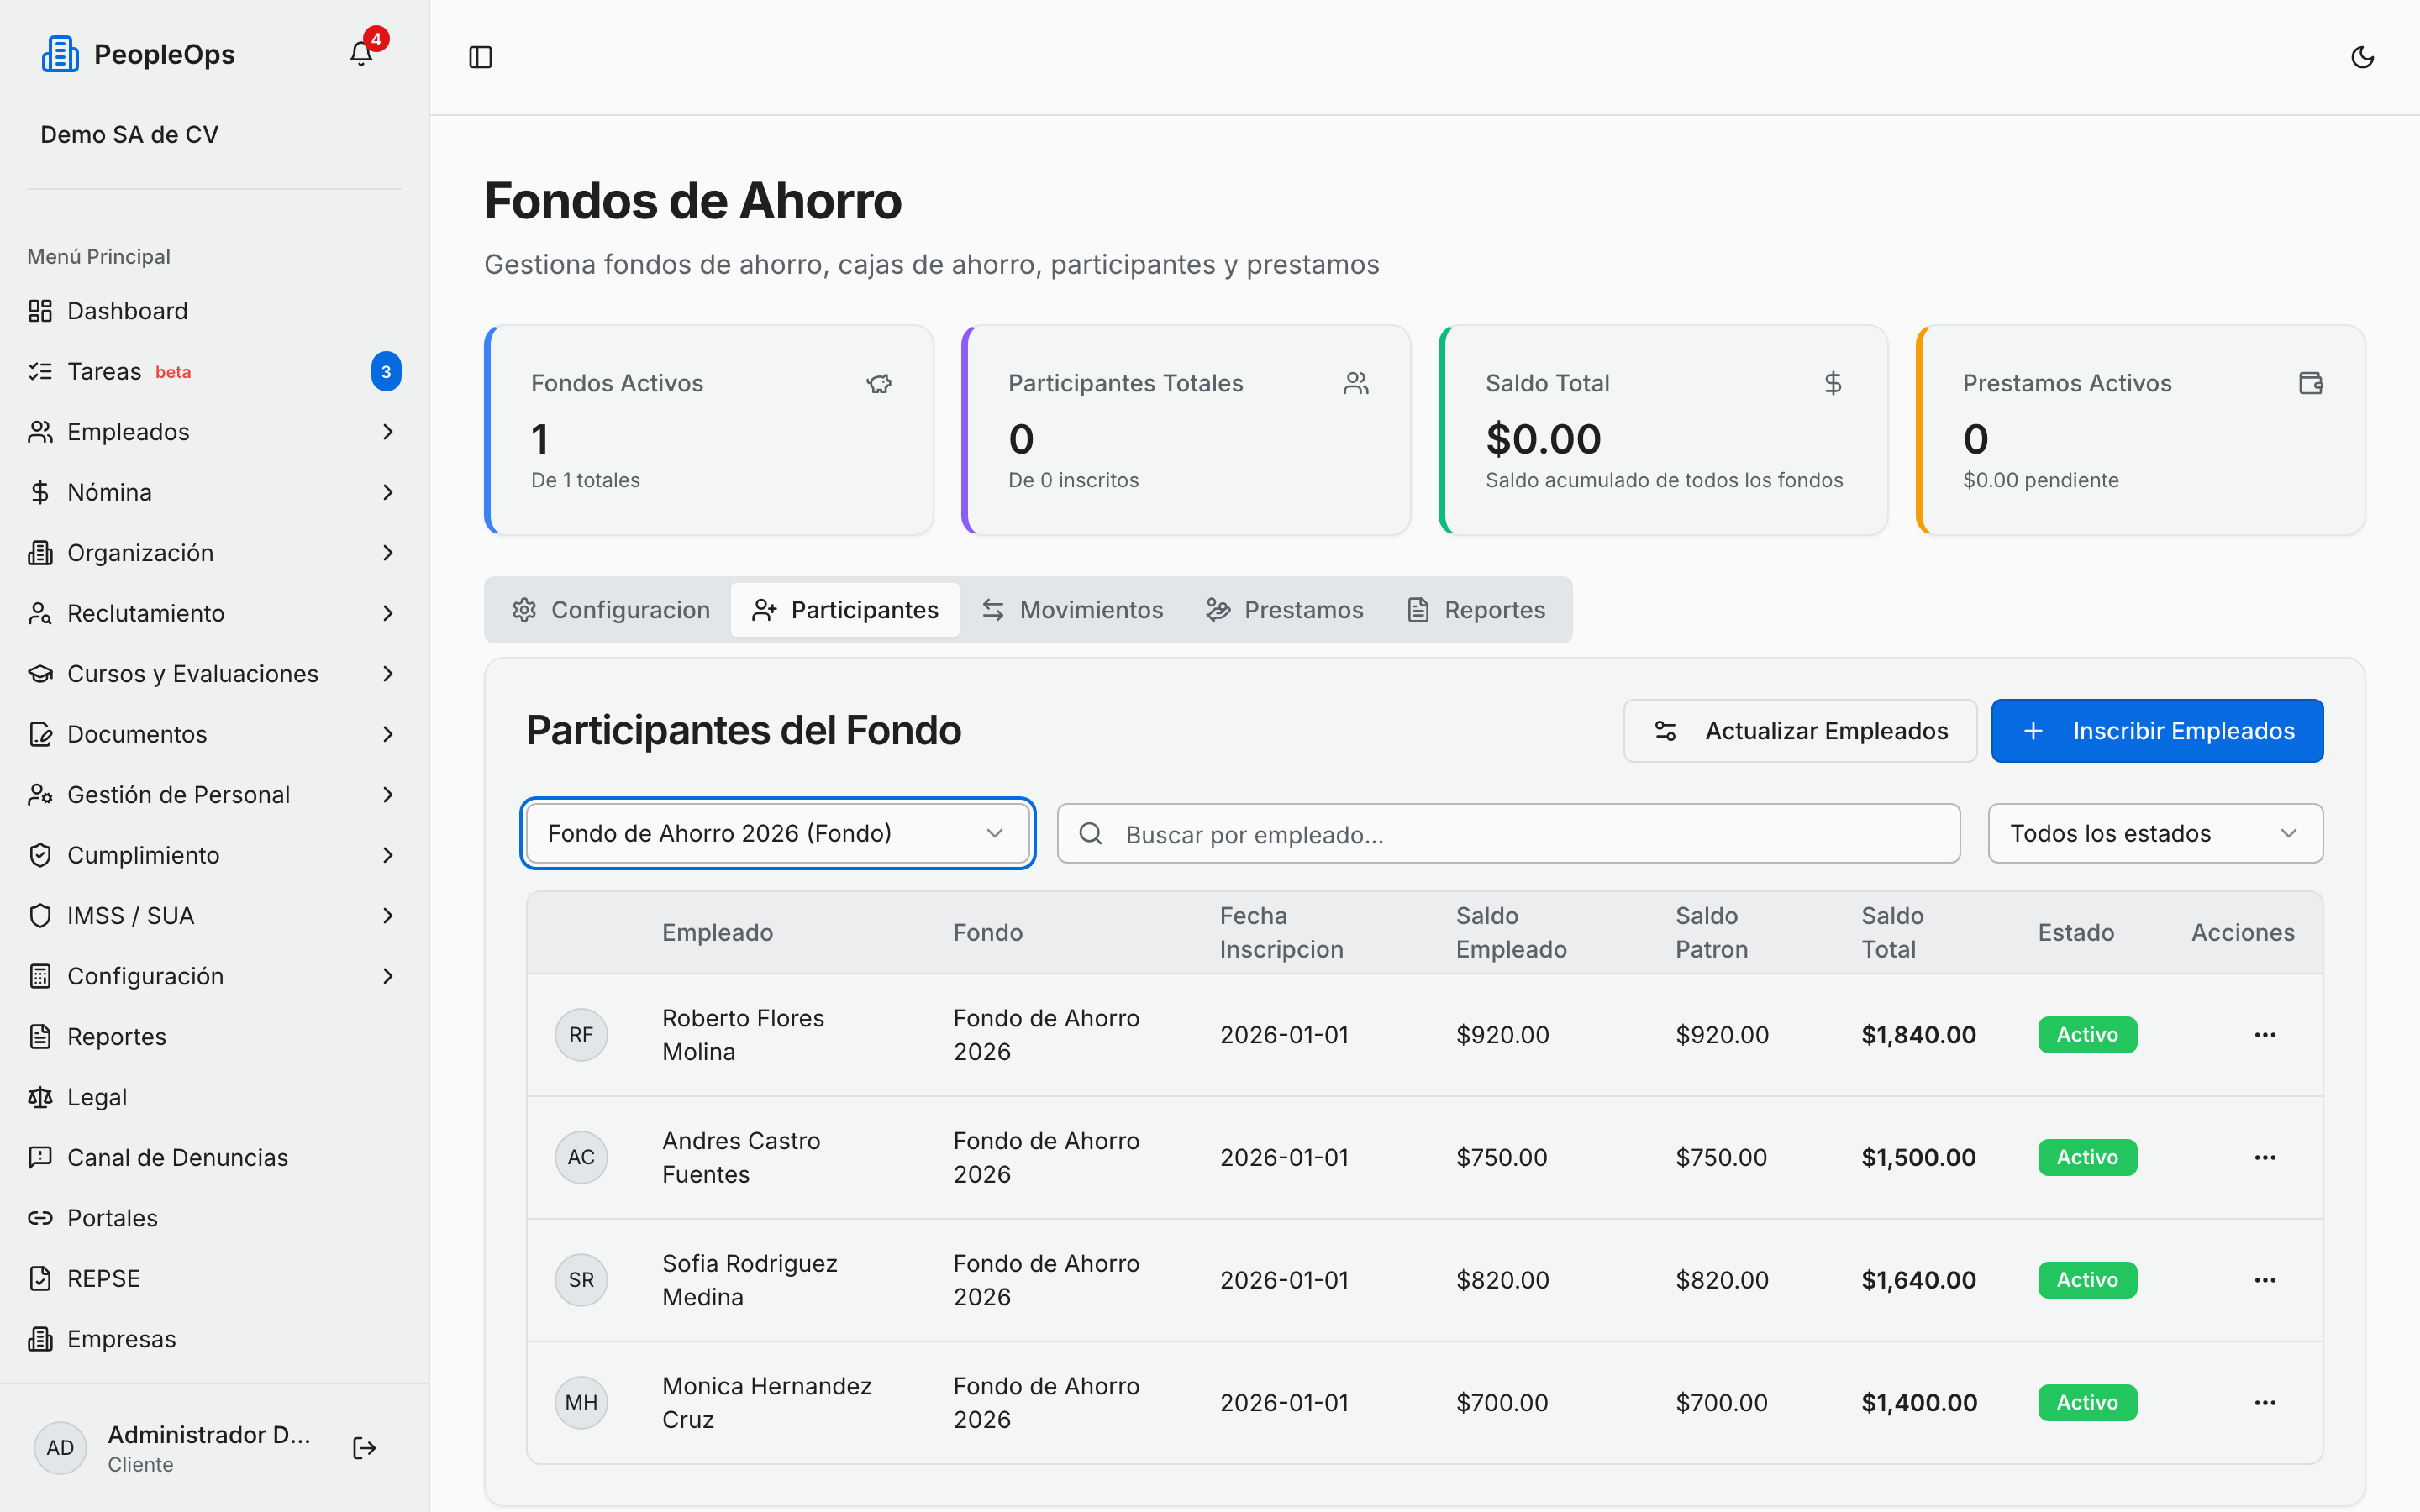Open the fund Reportes tab
2420x1512 pixels.
(x=1476, y=610)
